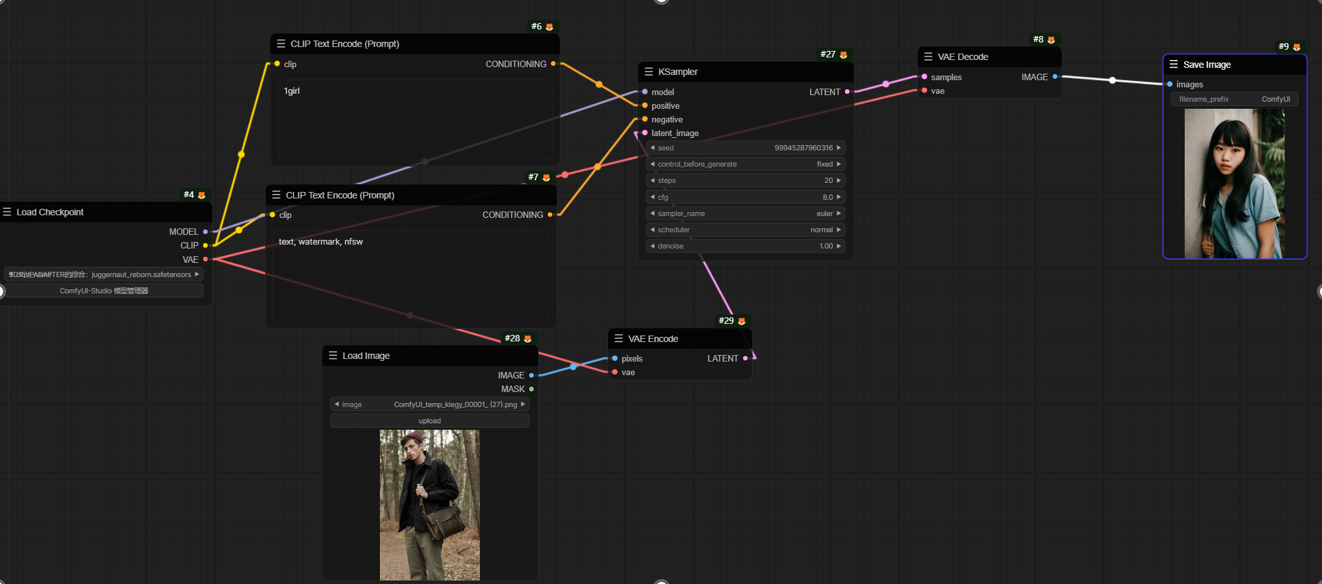Screen dimensions: 1322x584
Task: Click the VAE Encode node menu icon
Action: coord(619,339)
